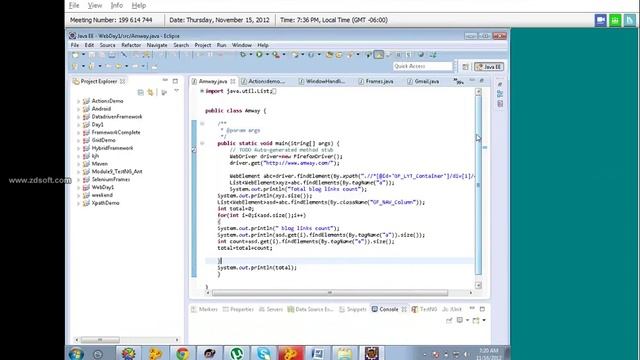Image resolution: width=640 pixels, height=360 pixels.
Task: Switch to the JUnit view tab
Action: click(x=452, y=309)
